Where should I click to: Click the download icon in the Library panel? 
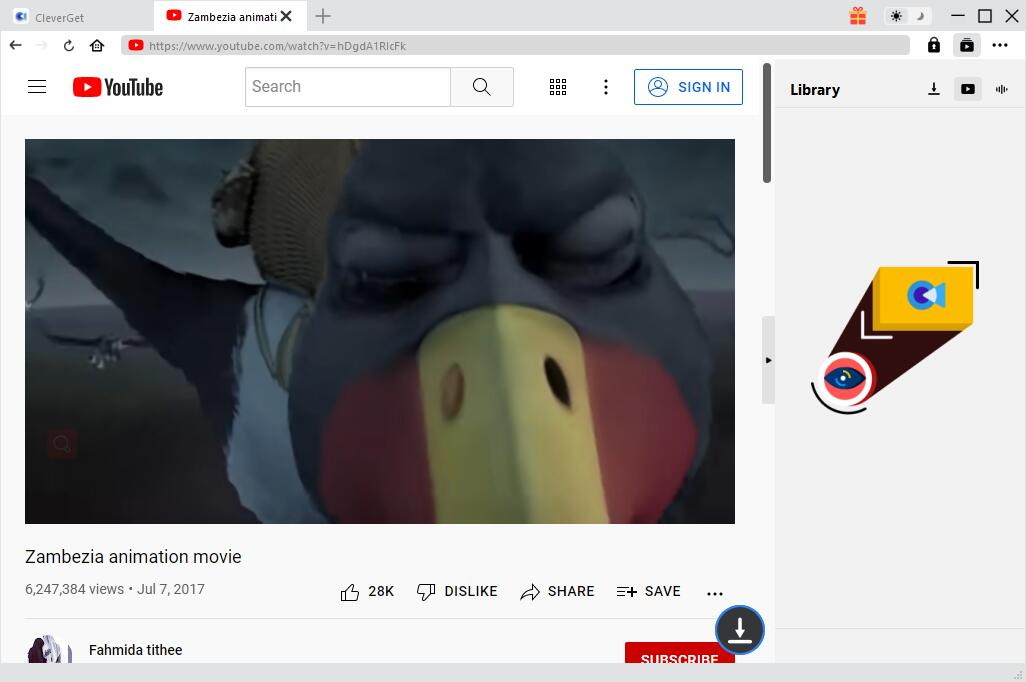tap(933, 89)
